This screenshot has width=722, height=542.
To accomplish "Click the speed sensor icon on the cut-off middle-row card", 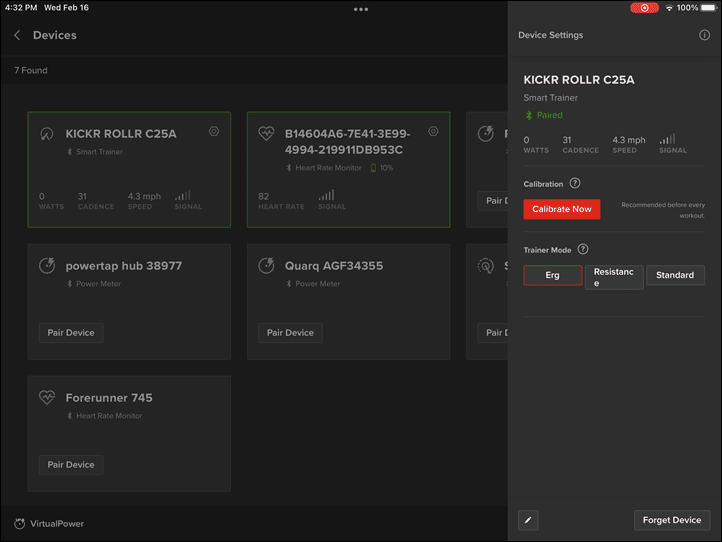I will click(x=485, y=266).
